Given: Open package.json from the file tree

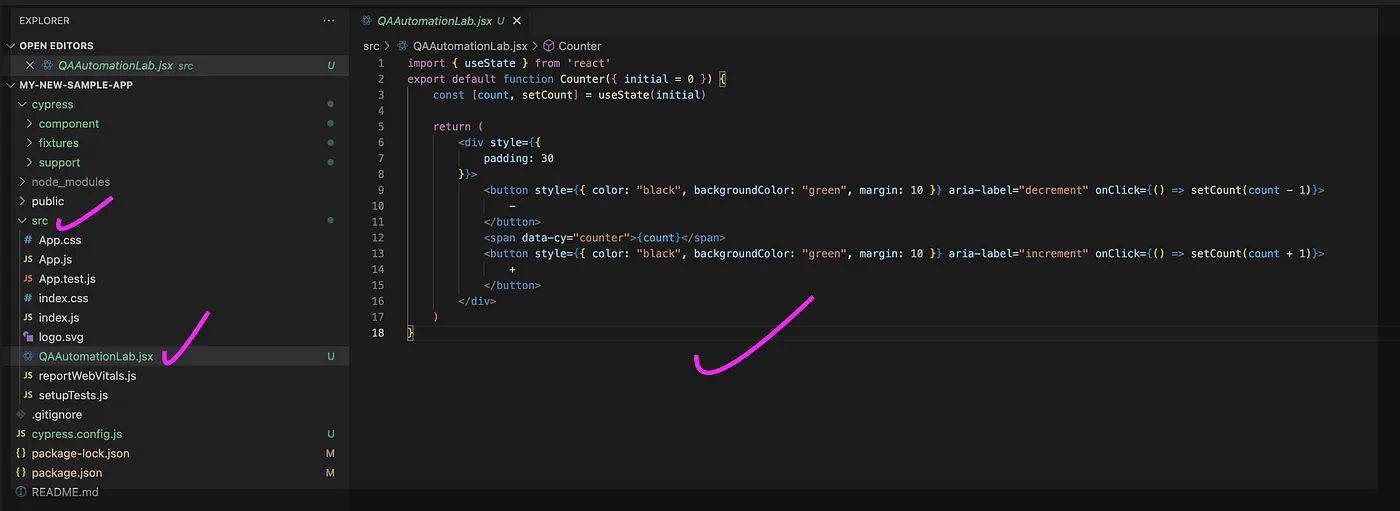Looking at the screenshot, I should [x=67, y=473].
